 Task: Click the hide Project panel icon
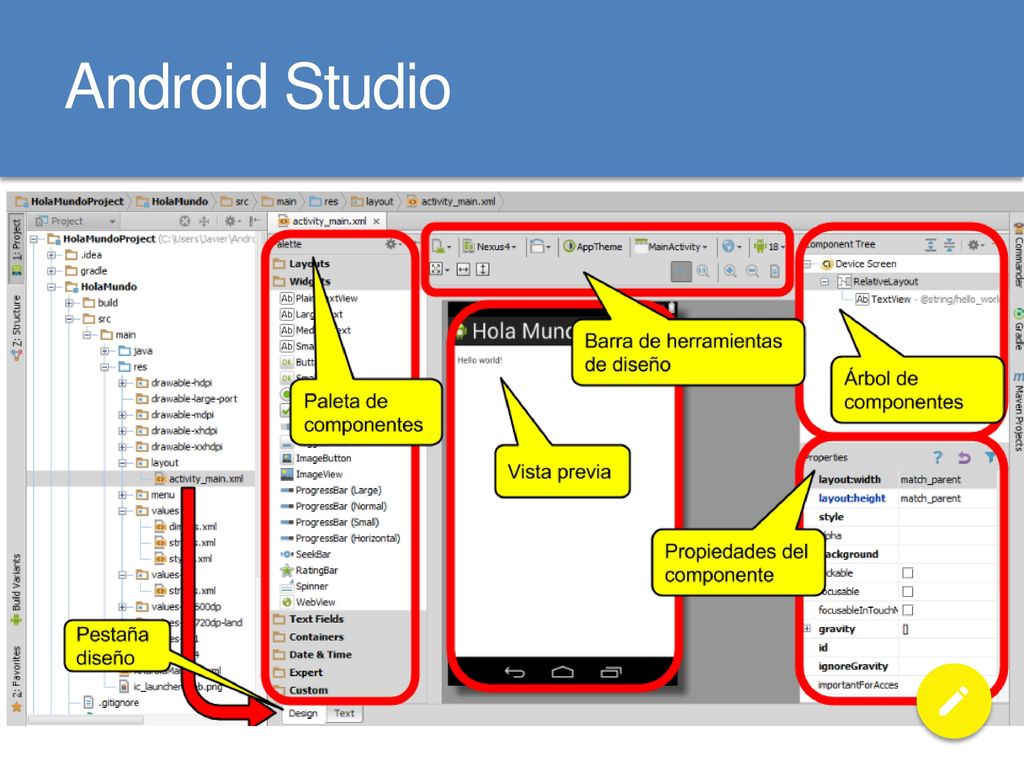click(x=253, y=221)
